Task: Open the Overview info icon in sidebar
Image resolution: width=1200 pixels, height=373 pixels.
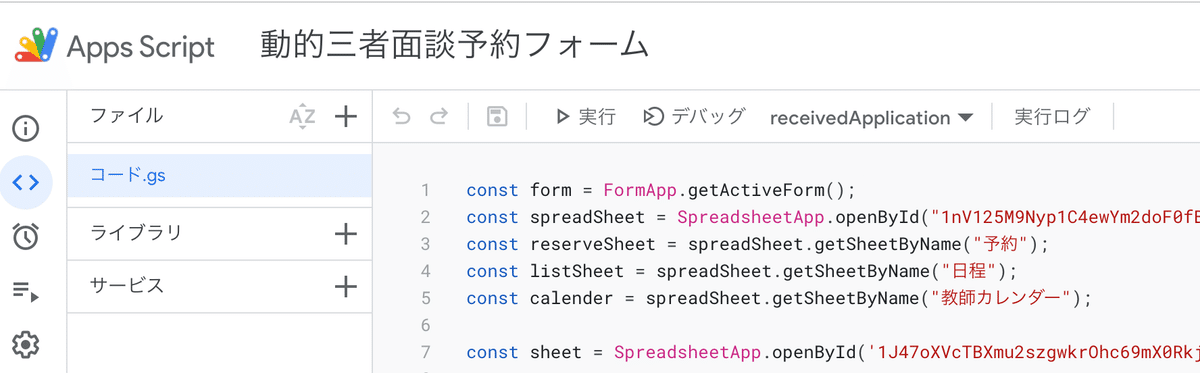Action: pos(25,128)
